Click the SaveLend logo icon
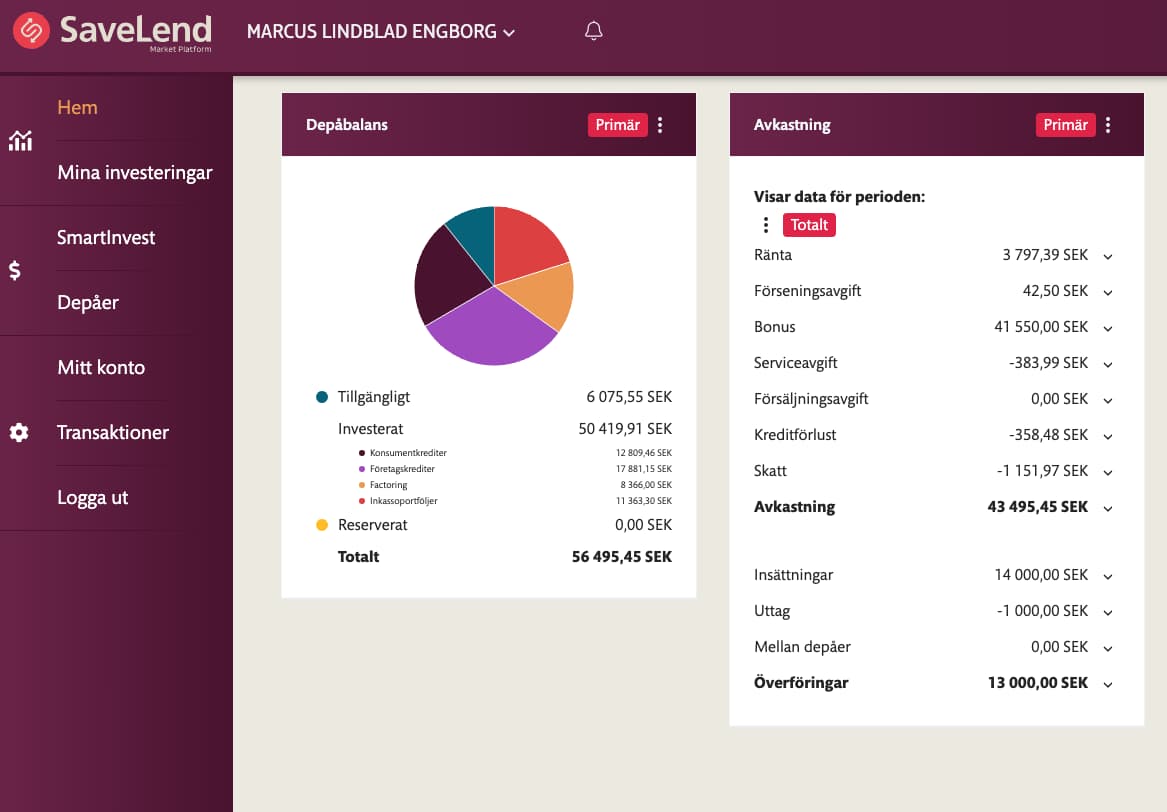1167x812 pixels. 31,31
